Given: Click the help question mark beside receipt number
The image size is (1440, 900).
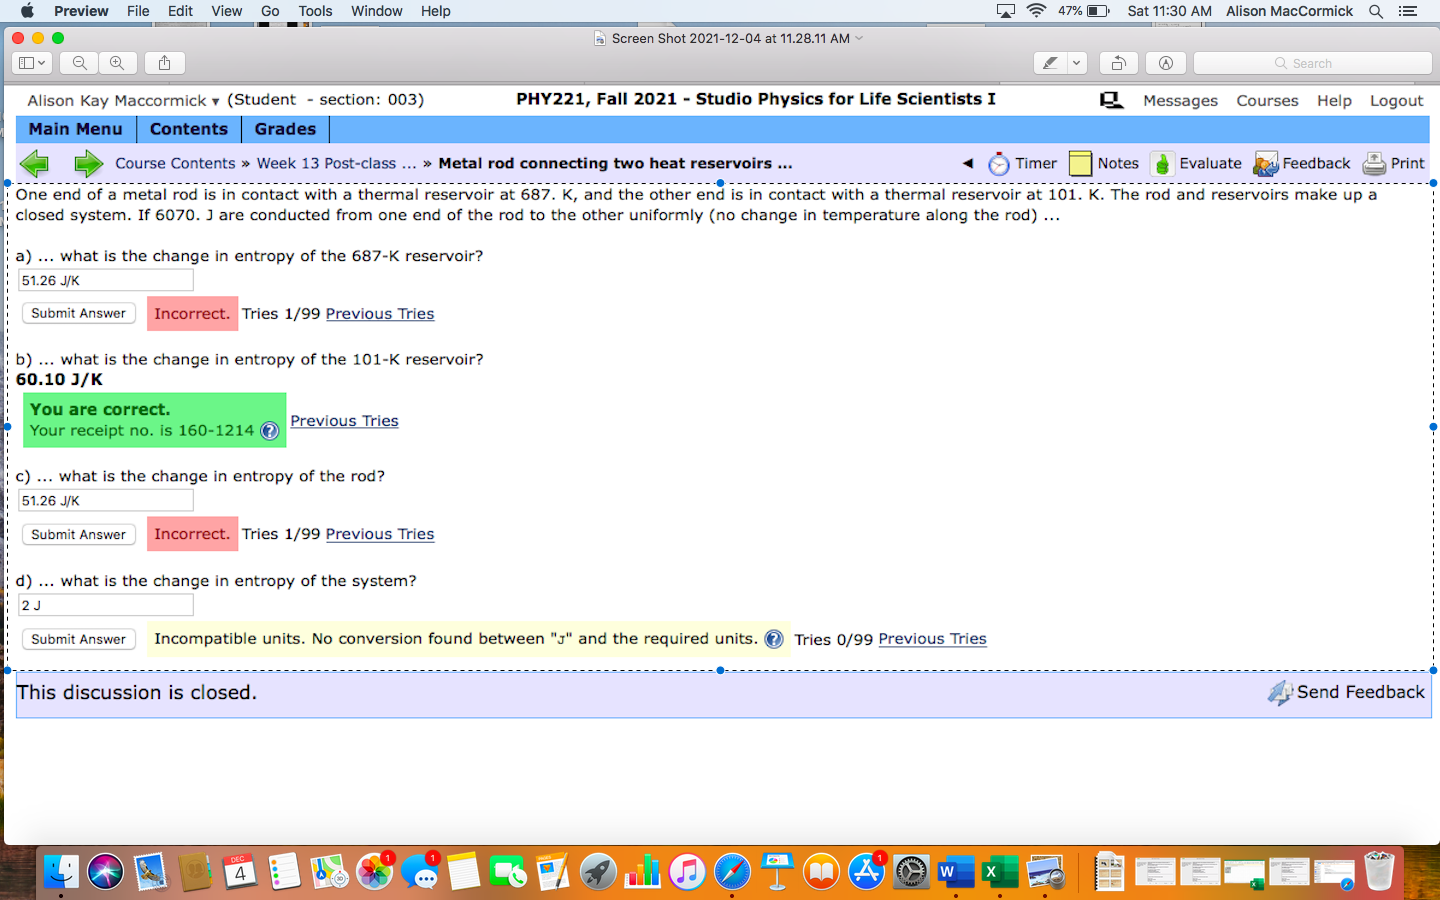Looking at the screenshot, I should [268, 432].
